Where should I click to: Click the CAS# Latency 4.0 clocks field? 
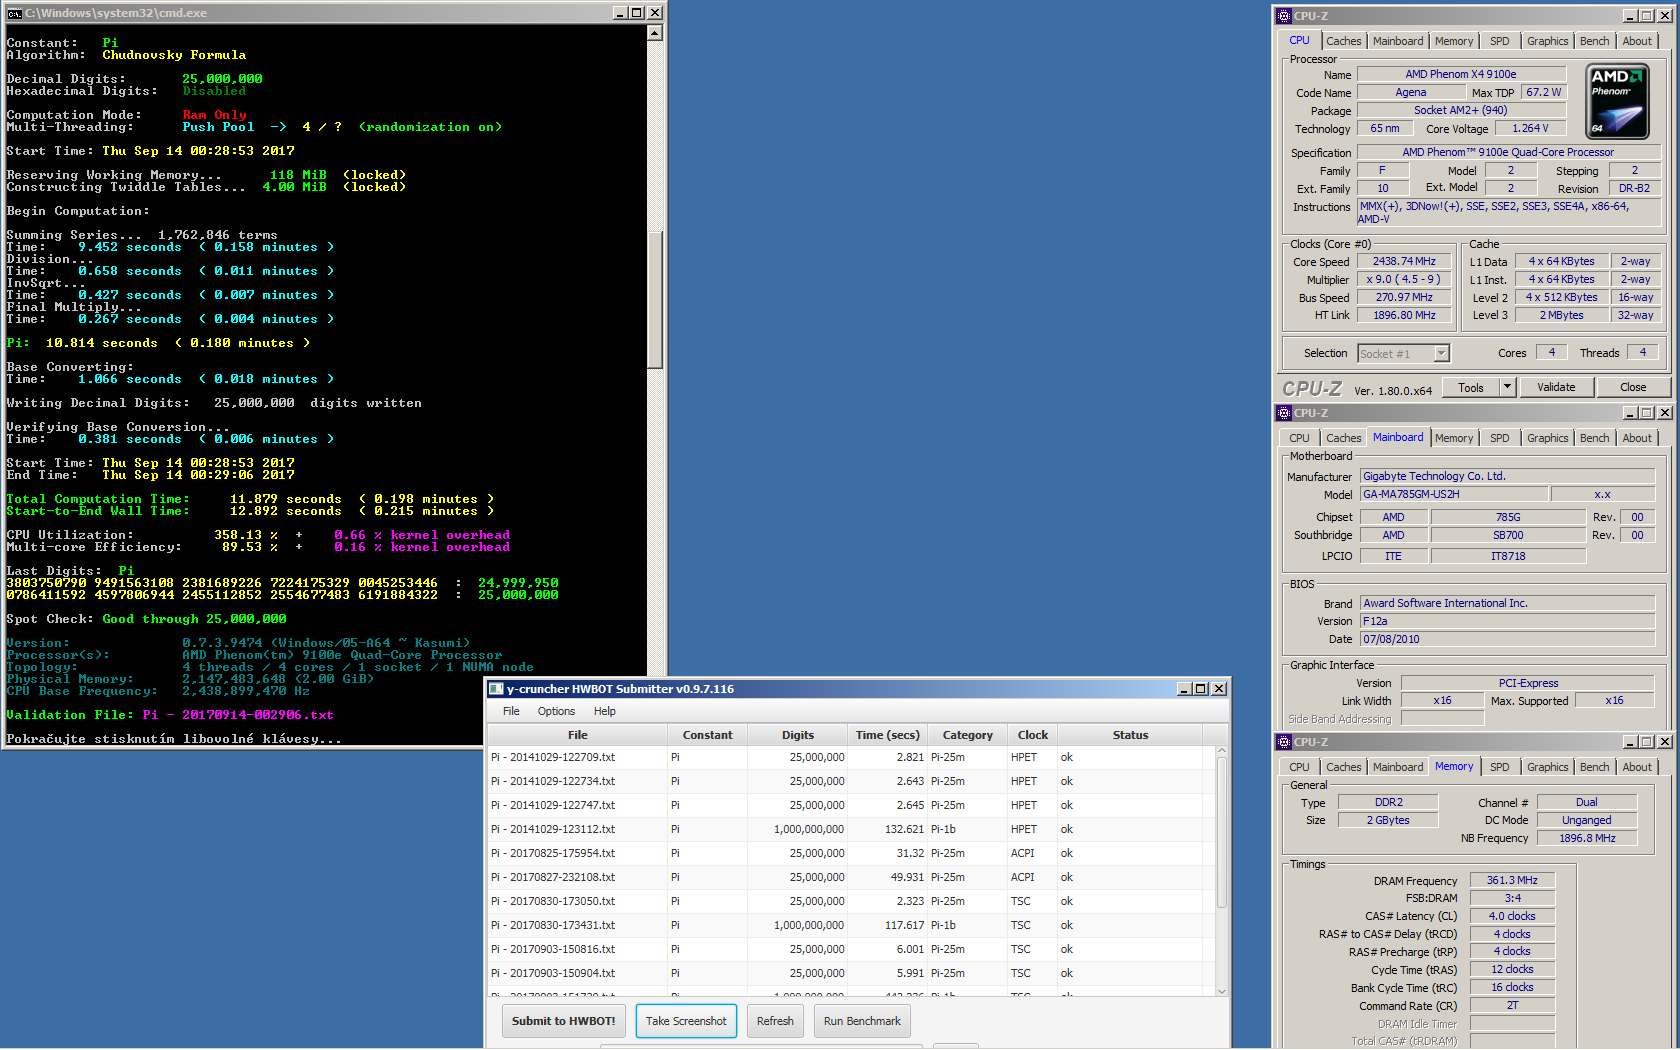[1512, 916]
